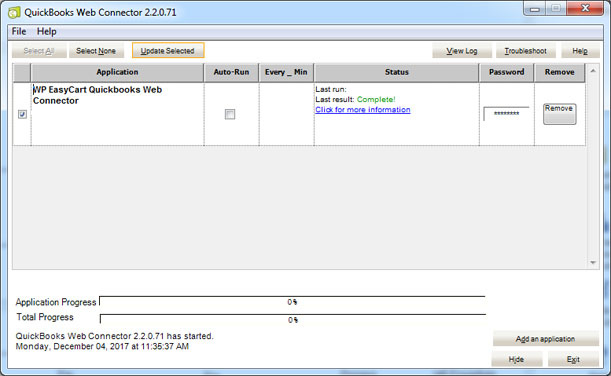Click the scroll-up arrow of the list
611x376 pixels.
coord(593,71)
